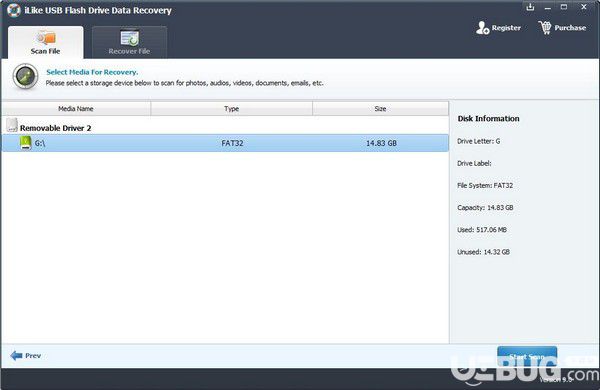Click the Drive Letter: G text
Image resolution: width=600 pixels, height=390 pixels.
coord(479,141)
